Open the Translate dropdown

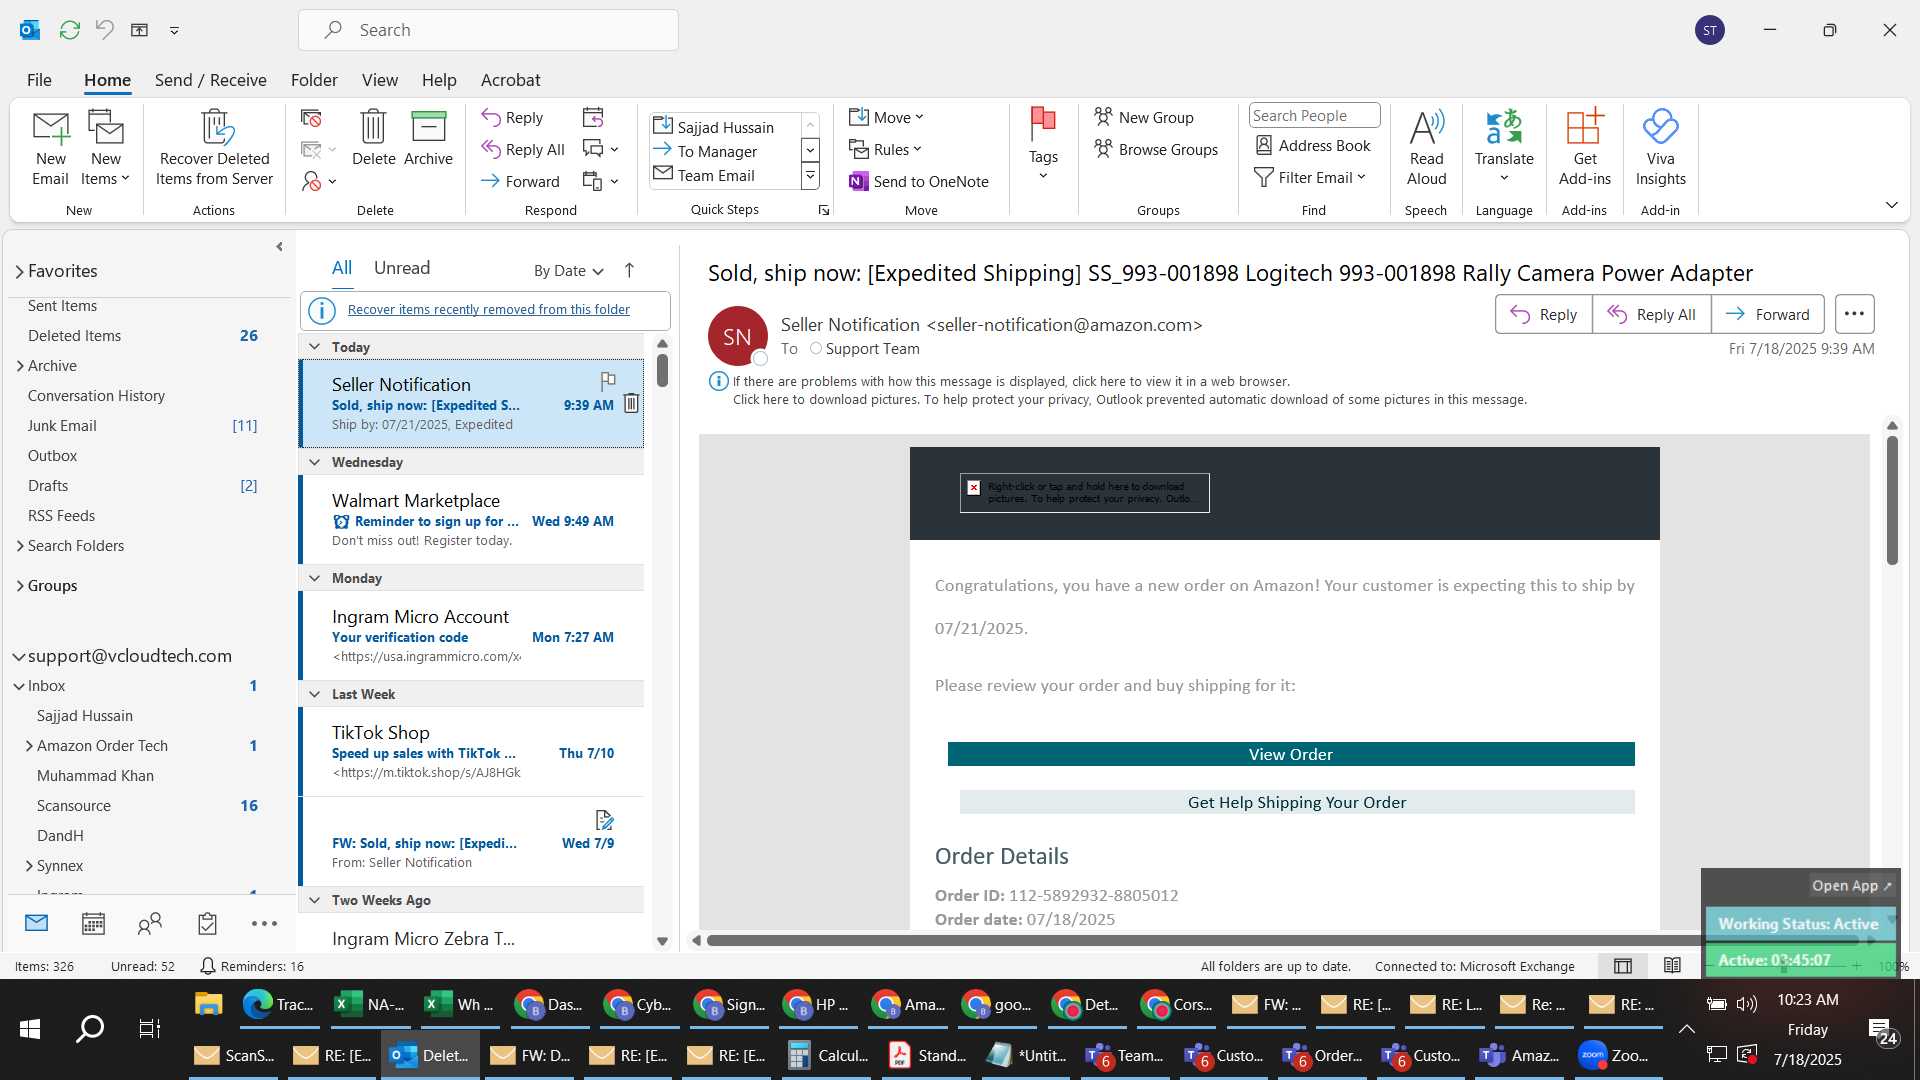(x=1503, y=149)
